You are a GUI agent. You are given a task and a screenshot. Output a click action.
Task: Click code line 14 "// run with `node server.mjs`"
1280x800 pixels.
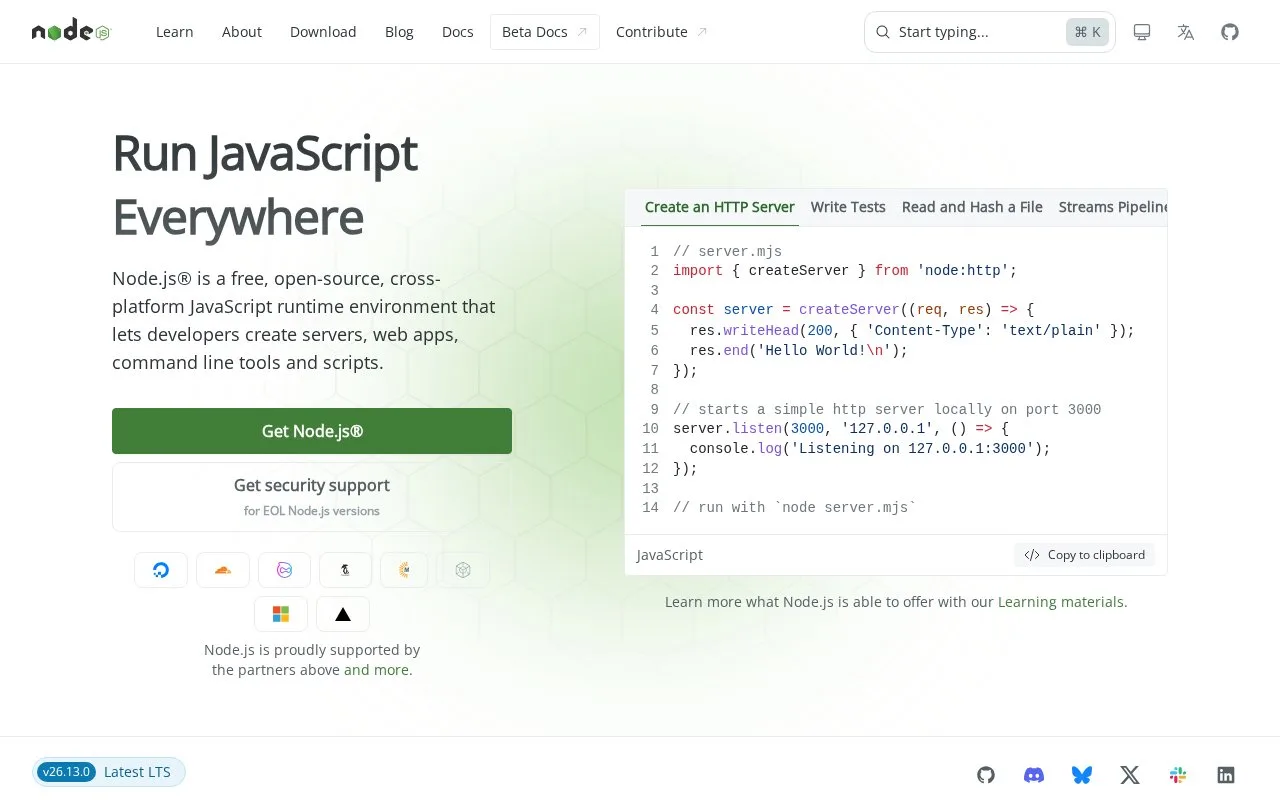coord(795,508)
